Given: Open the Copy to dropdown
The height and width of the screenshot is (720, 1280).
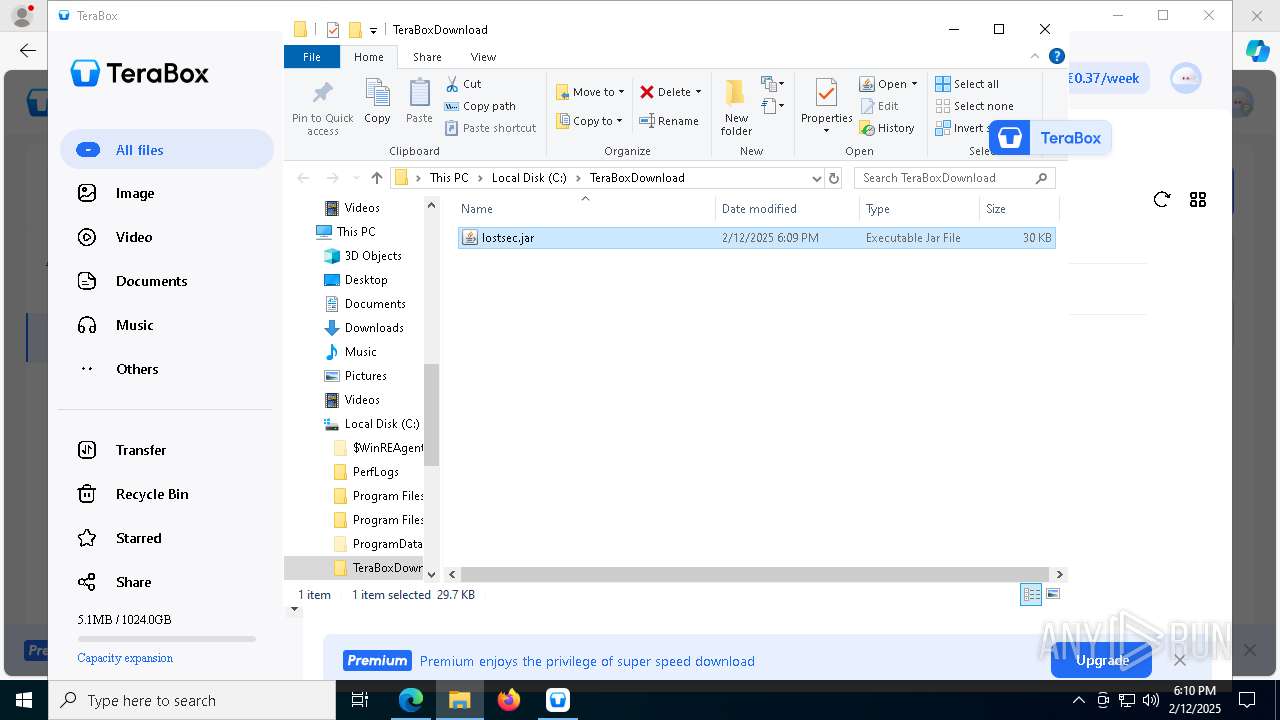Looking at the screenshot, I should 589,121.
